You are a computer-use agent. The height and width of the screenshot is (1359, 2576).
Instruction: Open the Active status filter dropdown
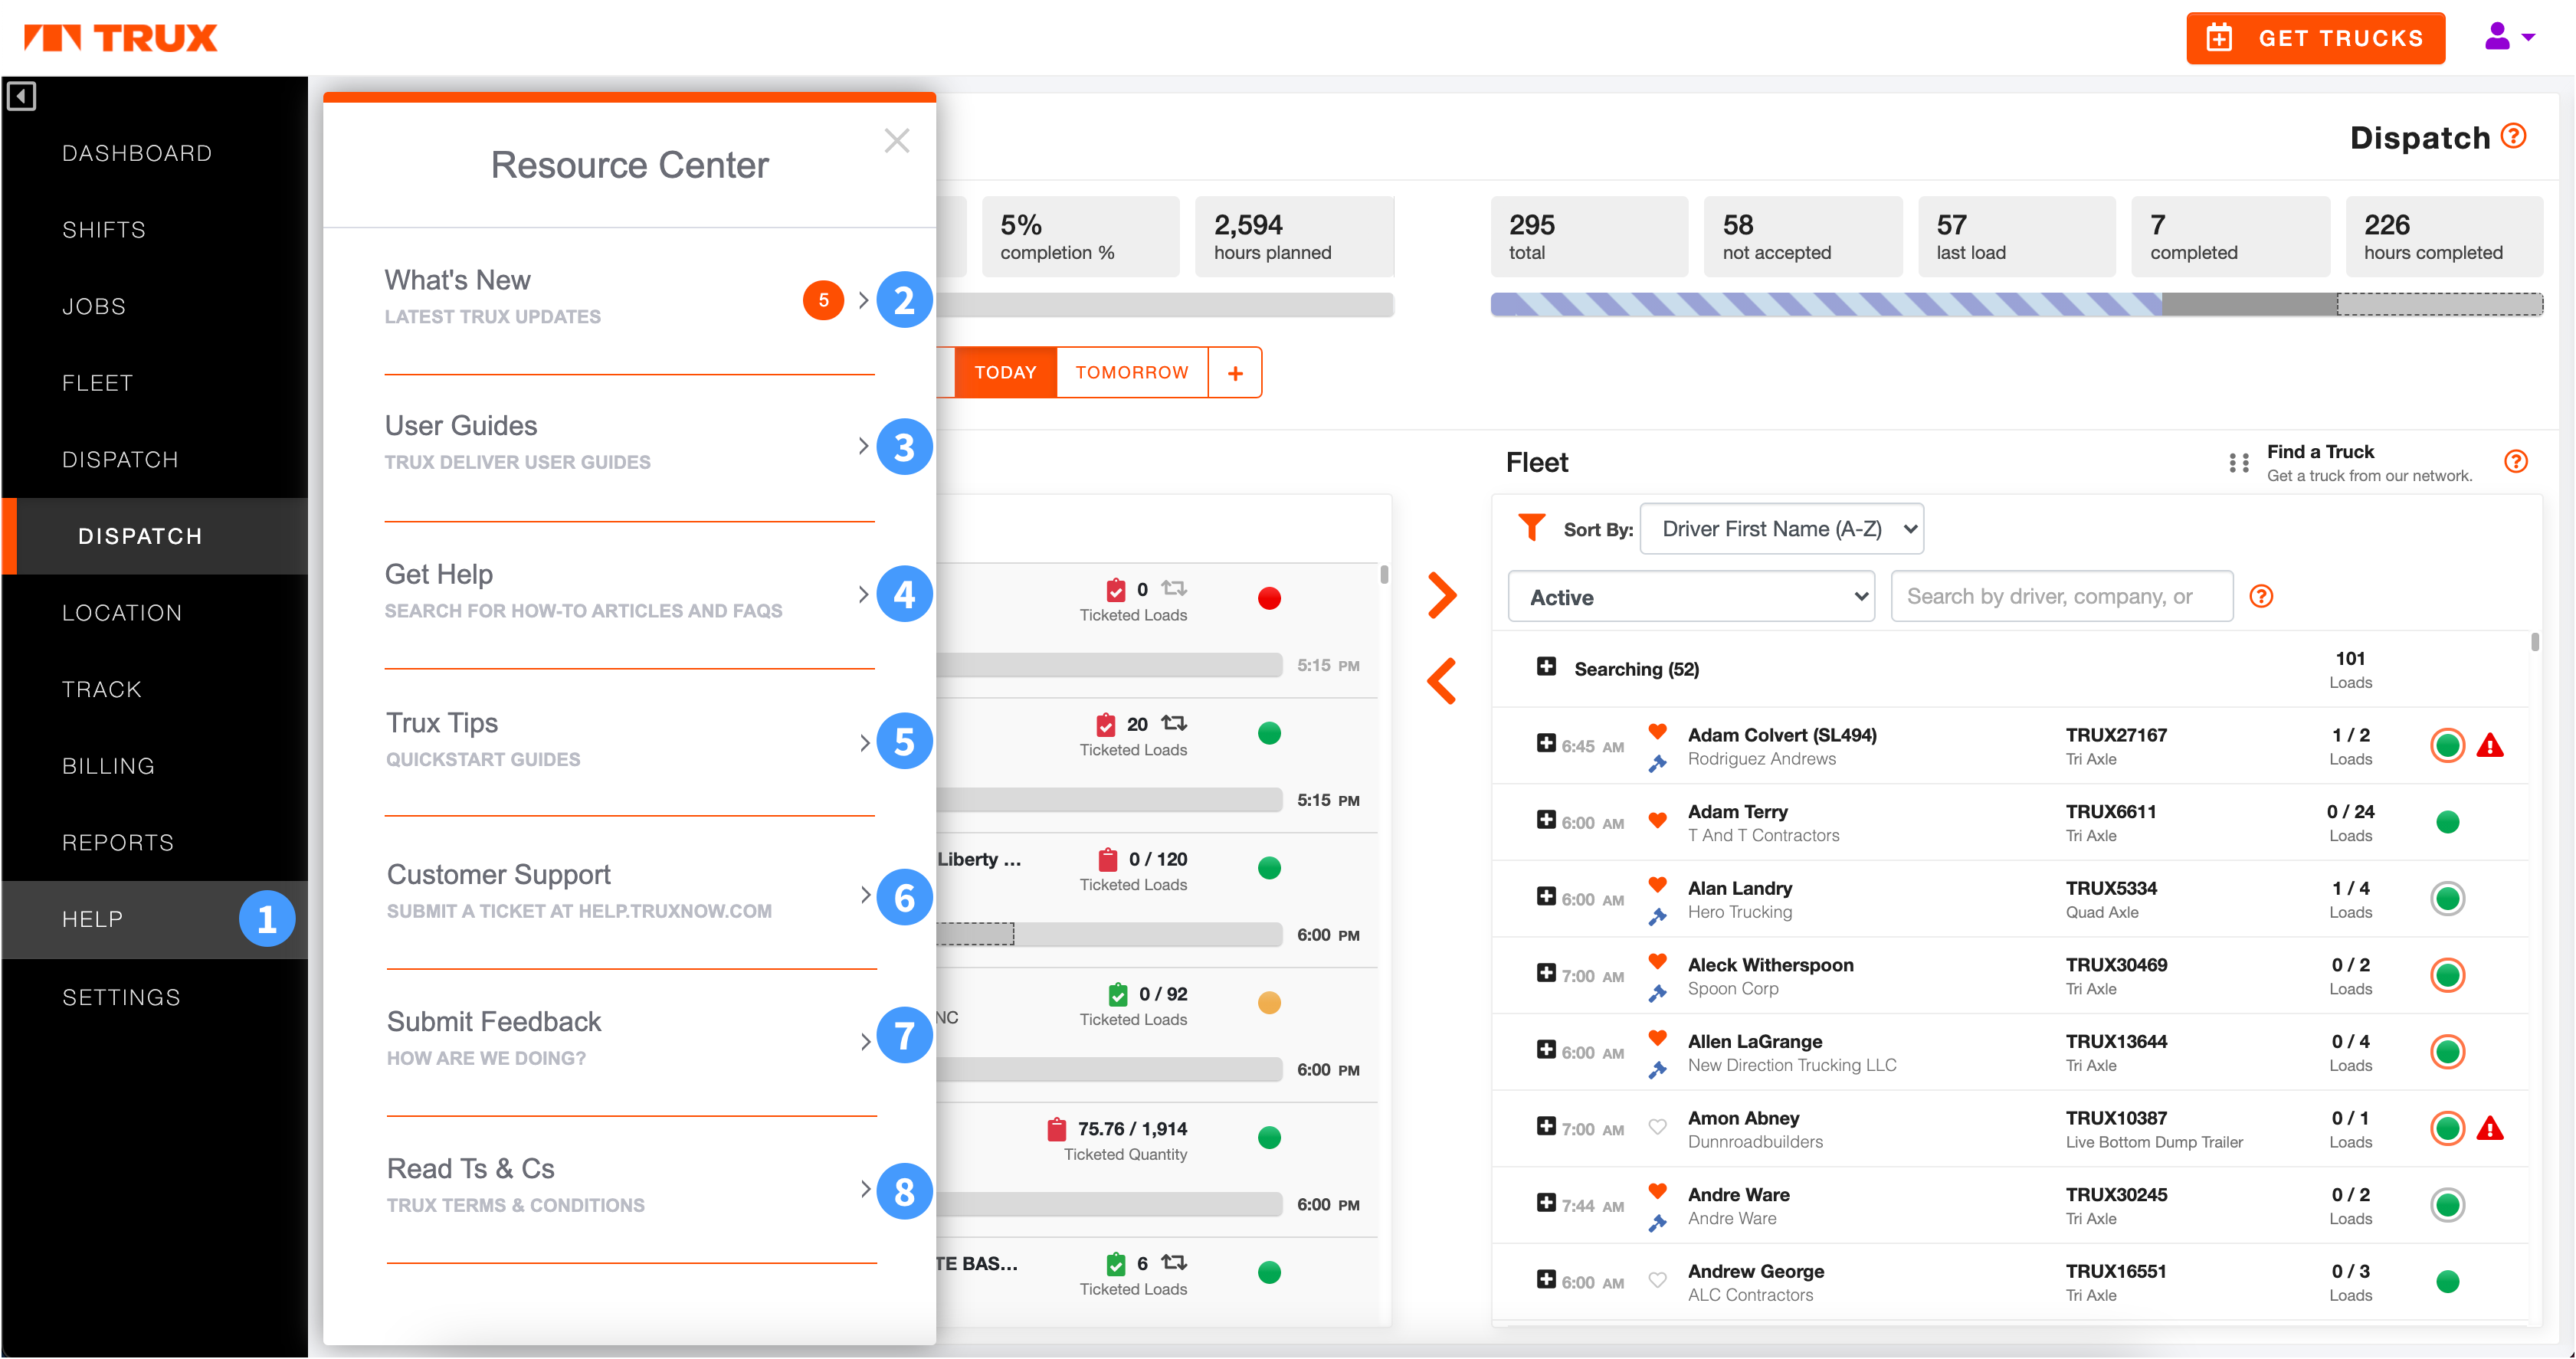tap(1690, 597)
